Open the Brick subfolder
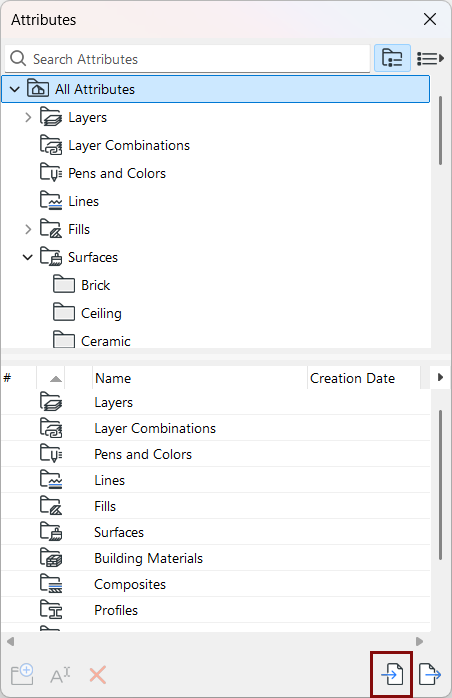 click(95, 285)
